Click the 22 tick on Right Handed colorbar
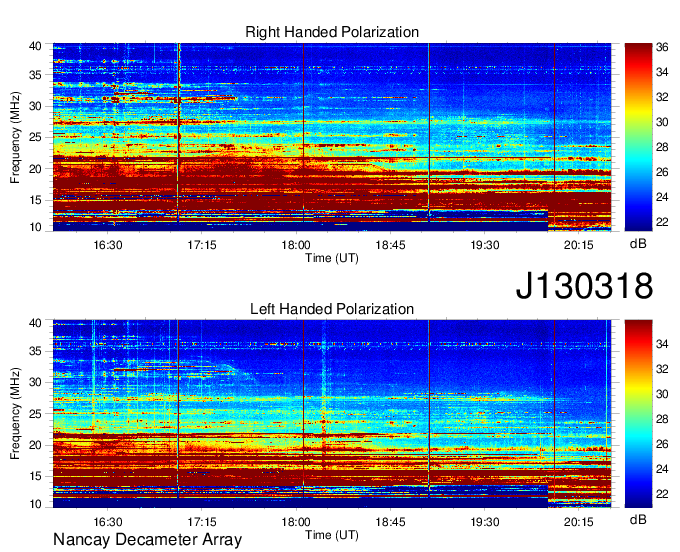This screenshot has height=552, width=680. pos(662,222)
